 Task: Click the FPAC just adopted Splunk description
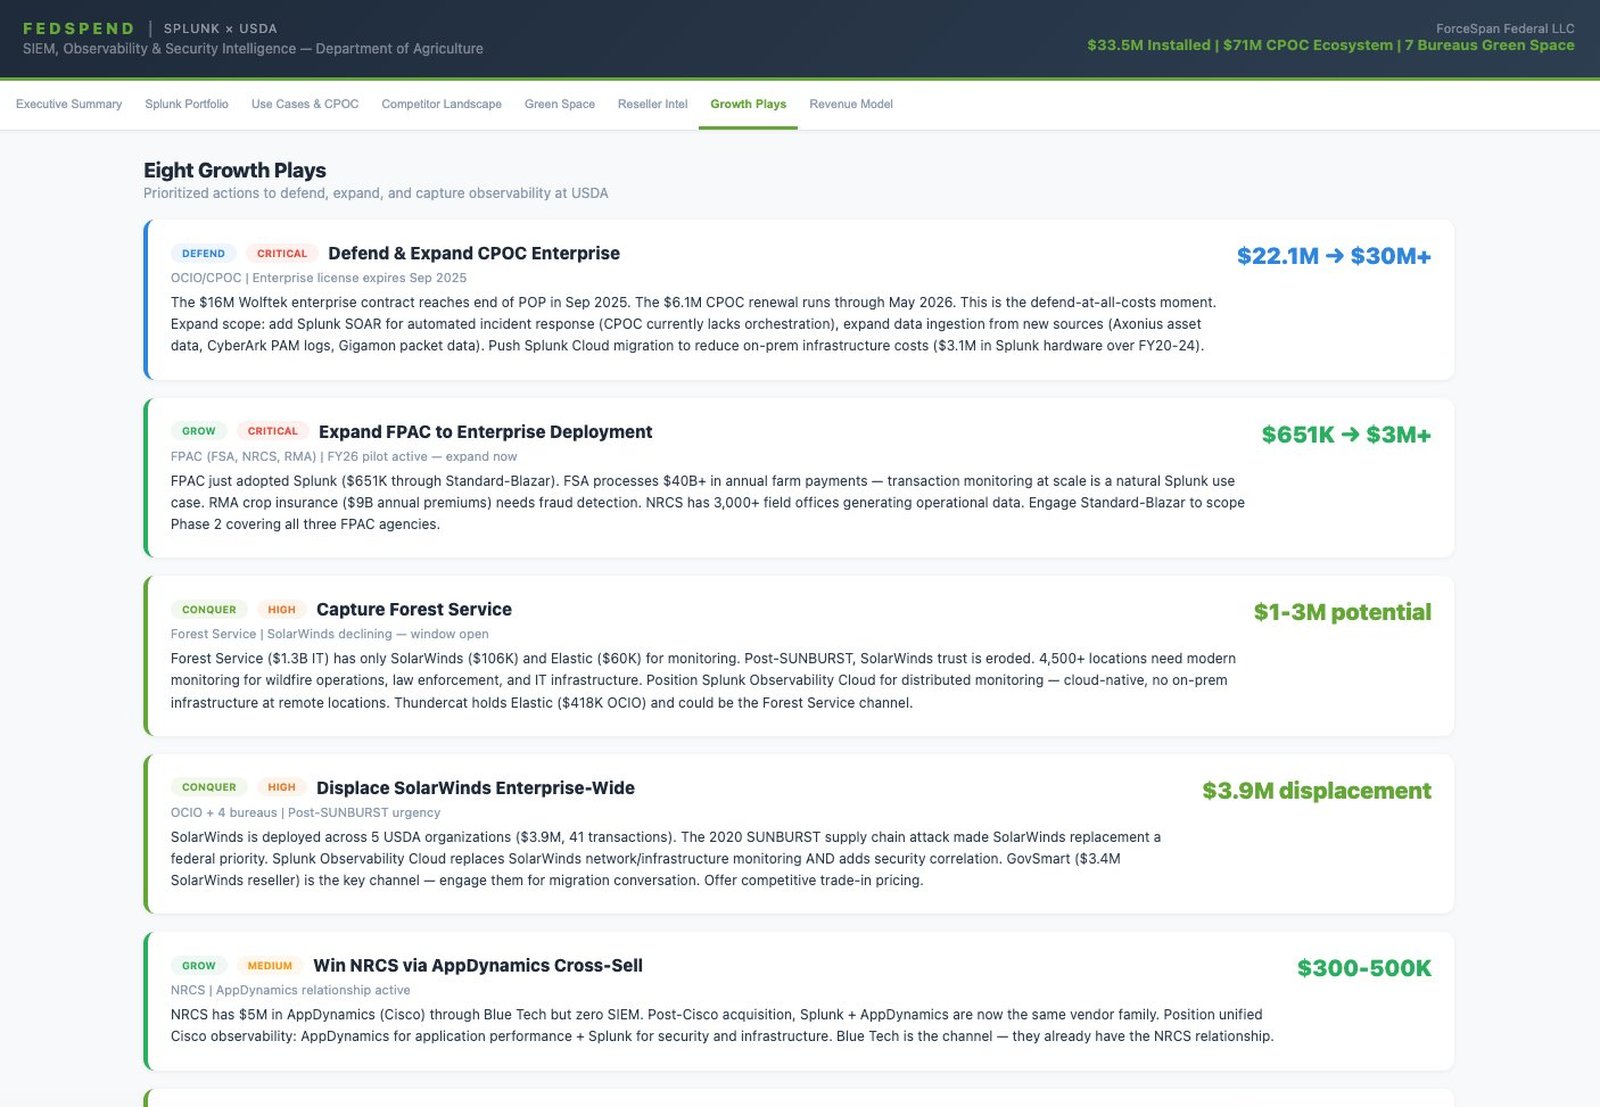click(708, 503)
